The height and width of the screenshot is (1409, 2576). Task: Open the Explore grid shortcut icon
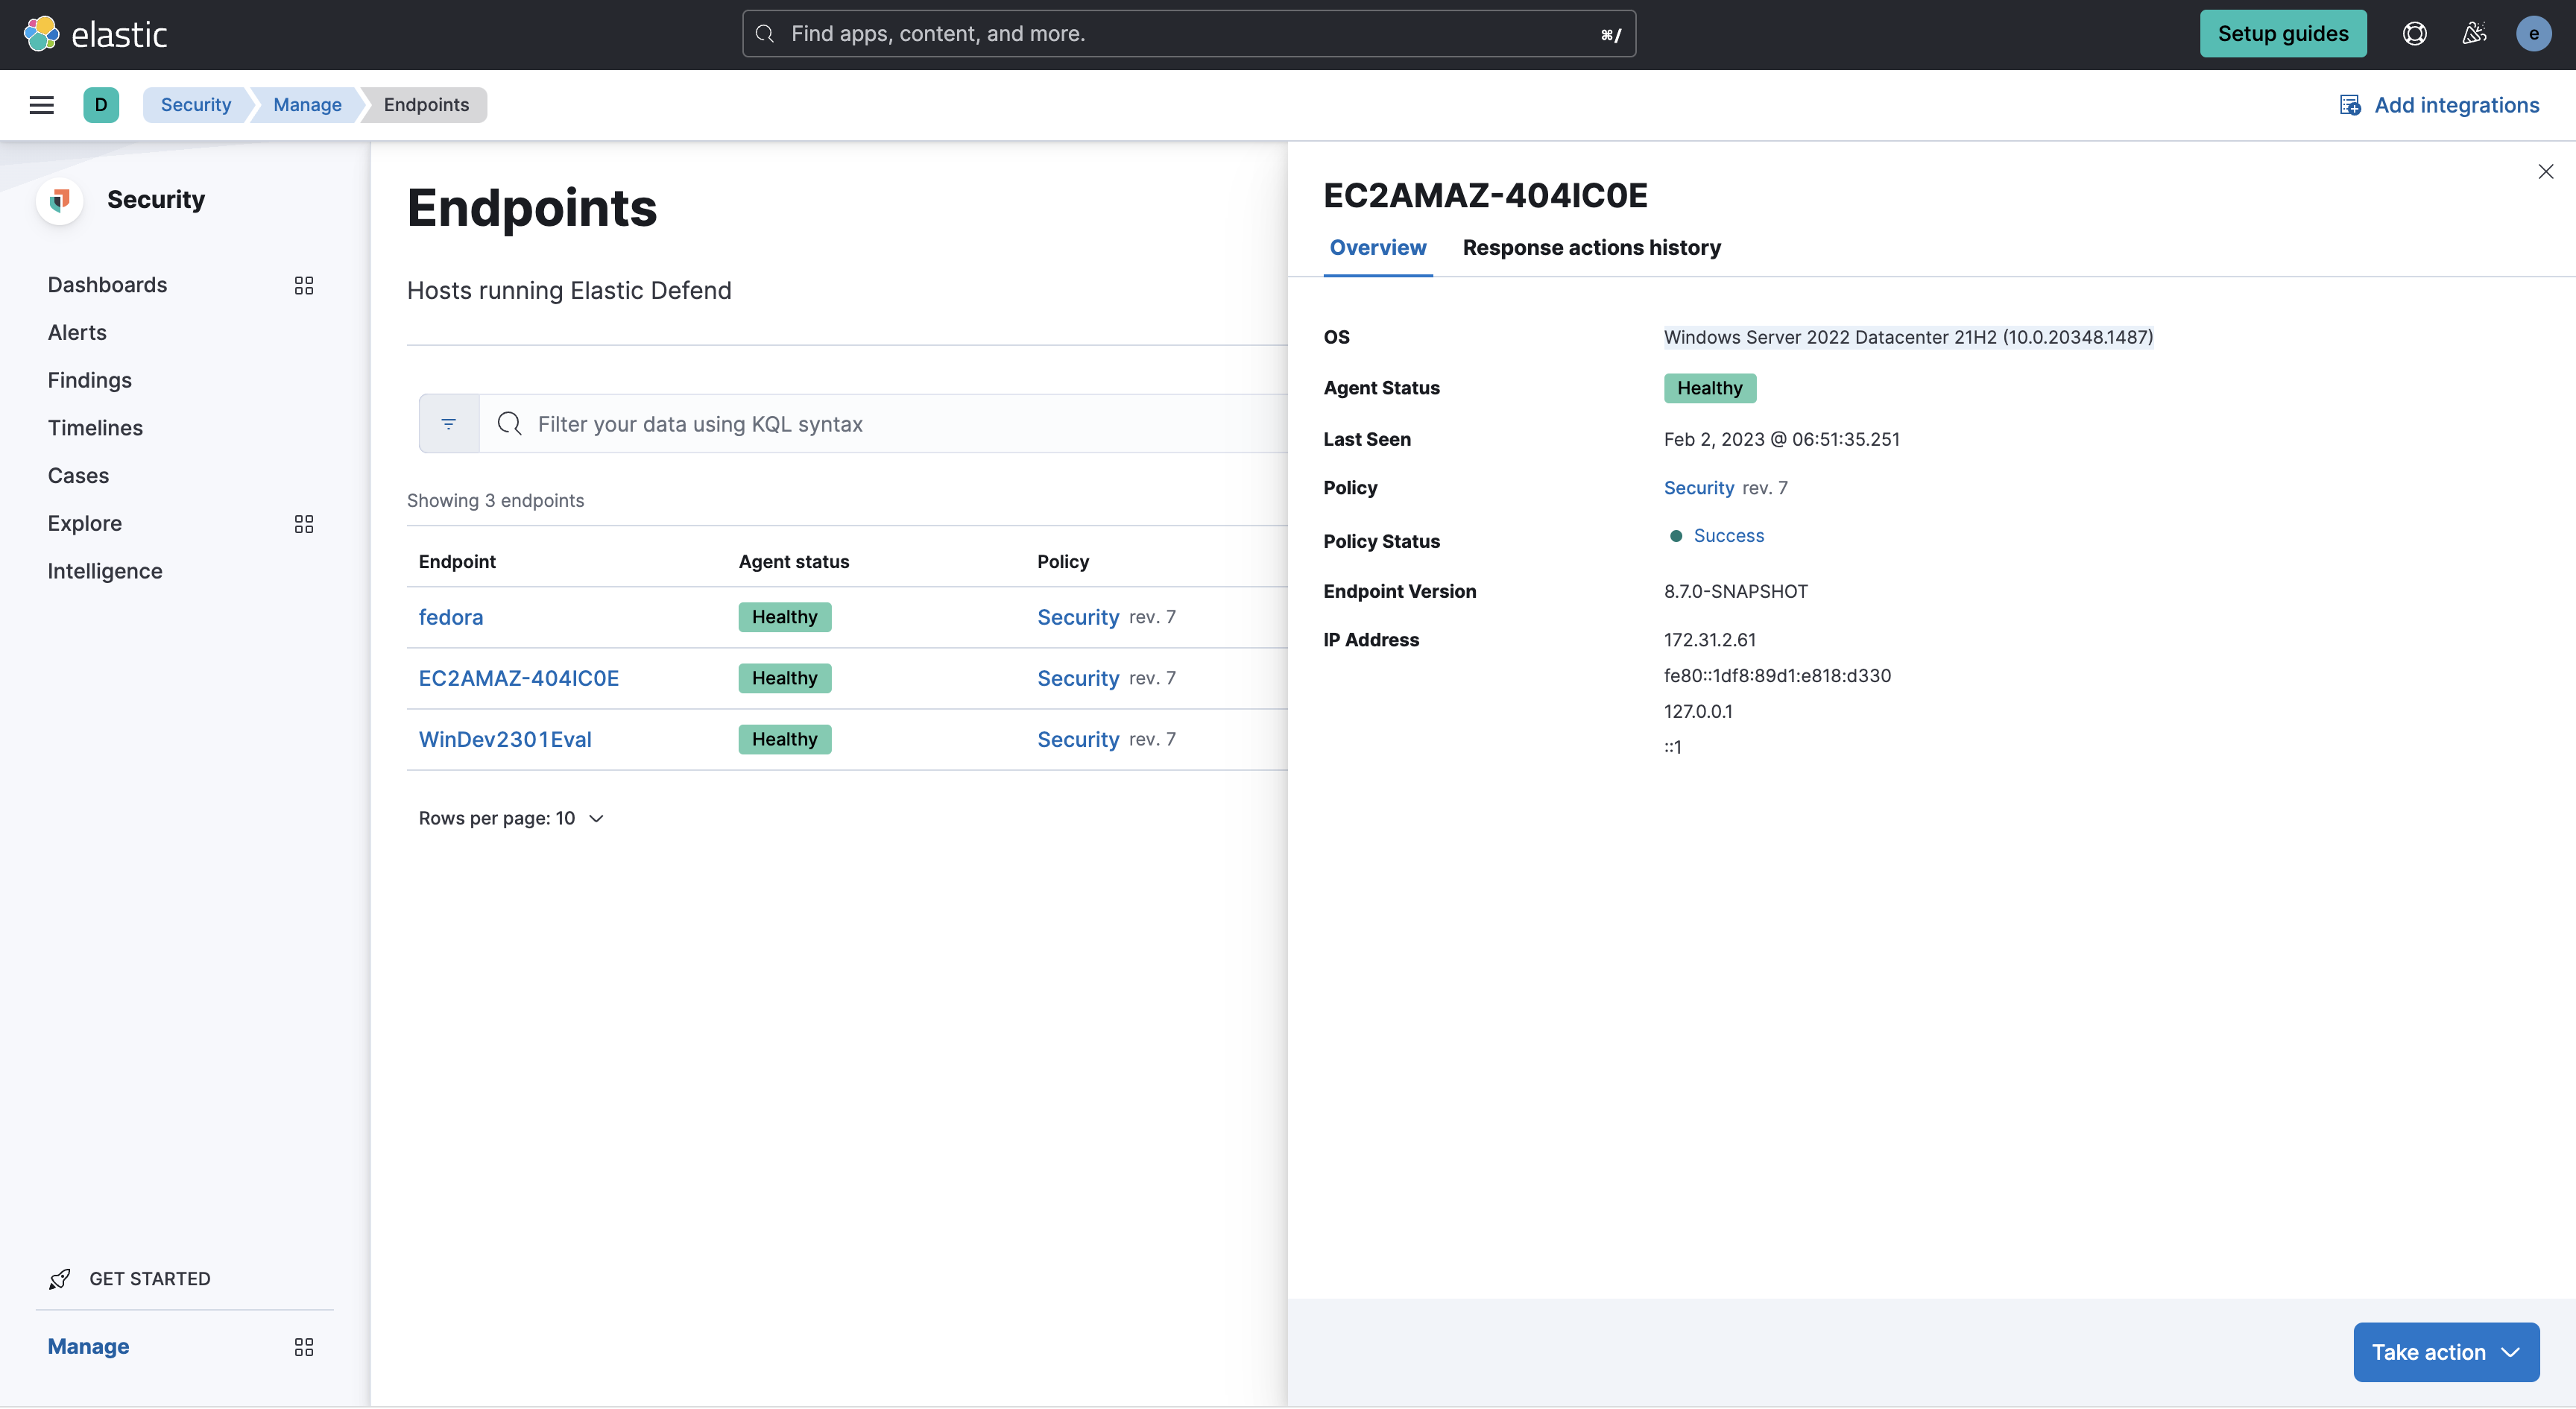pyautogui.click(x=304, y=523)
